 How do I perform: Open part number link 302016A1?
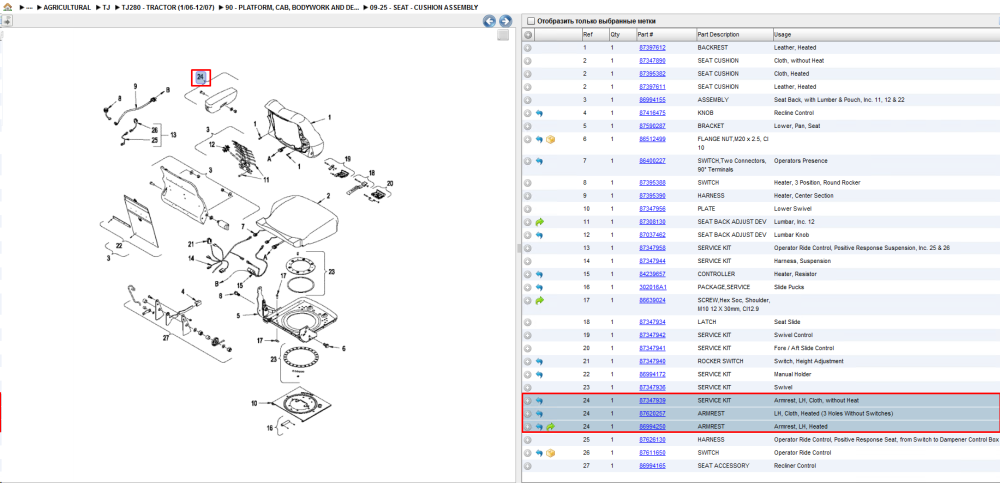tap(652, 287)
